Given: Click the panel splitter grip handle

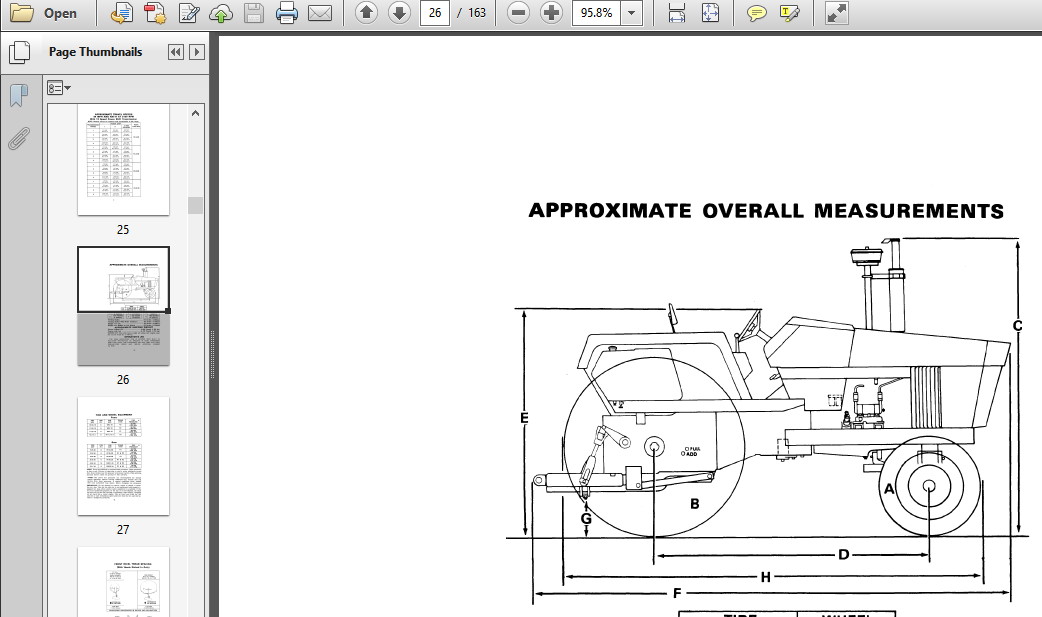Looking at the screenshot, I should [213, 354].
